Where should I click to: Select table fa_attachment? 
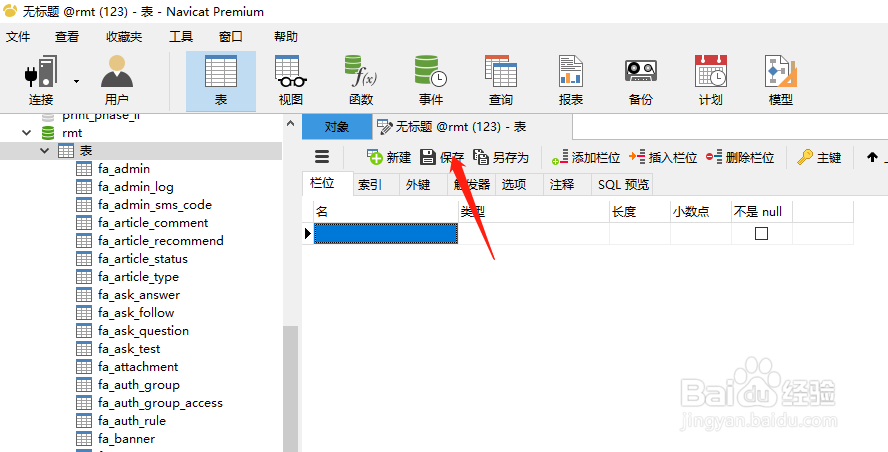click(x=138, y=366)
